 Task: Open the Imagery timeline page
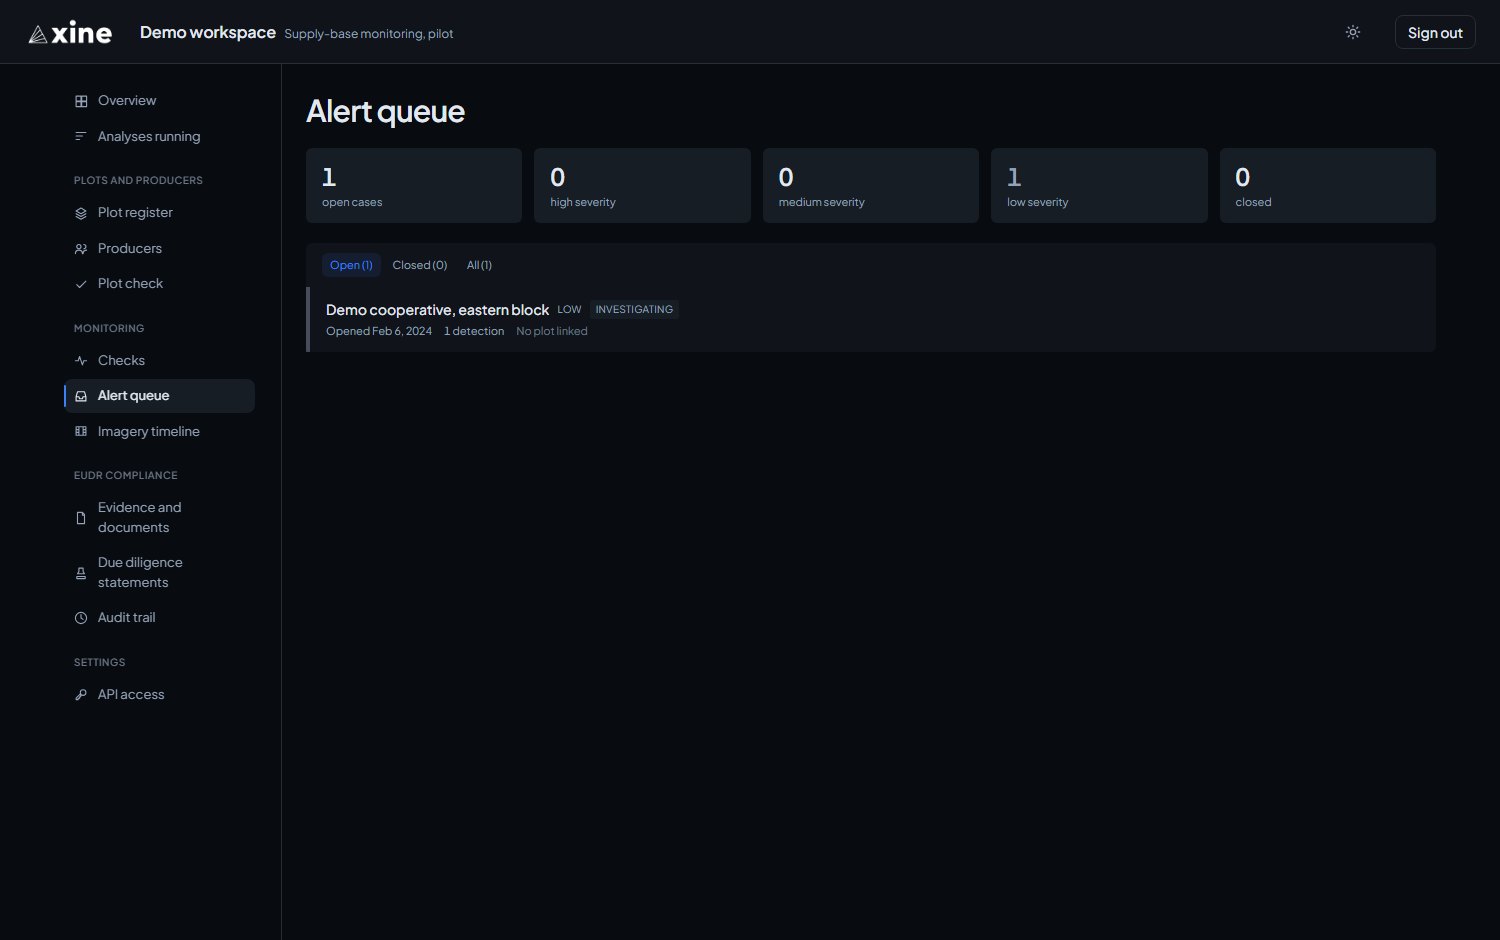159,432
